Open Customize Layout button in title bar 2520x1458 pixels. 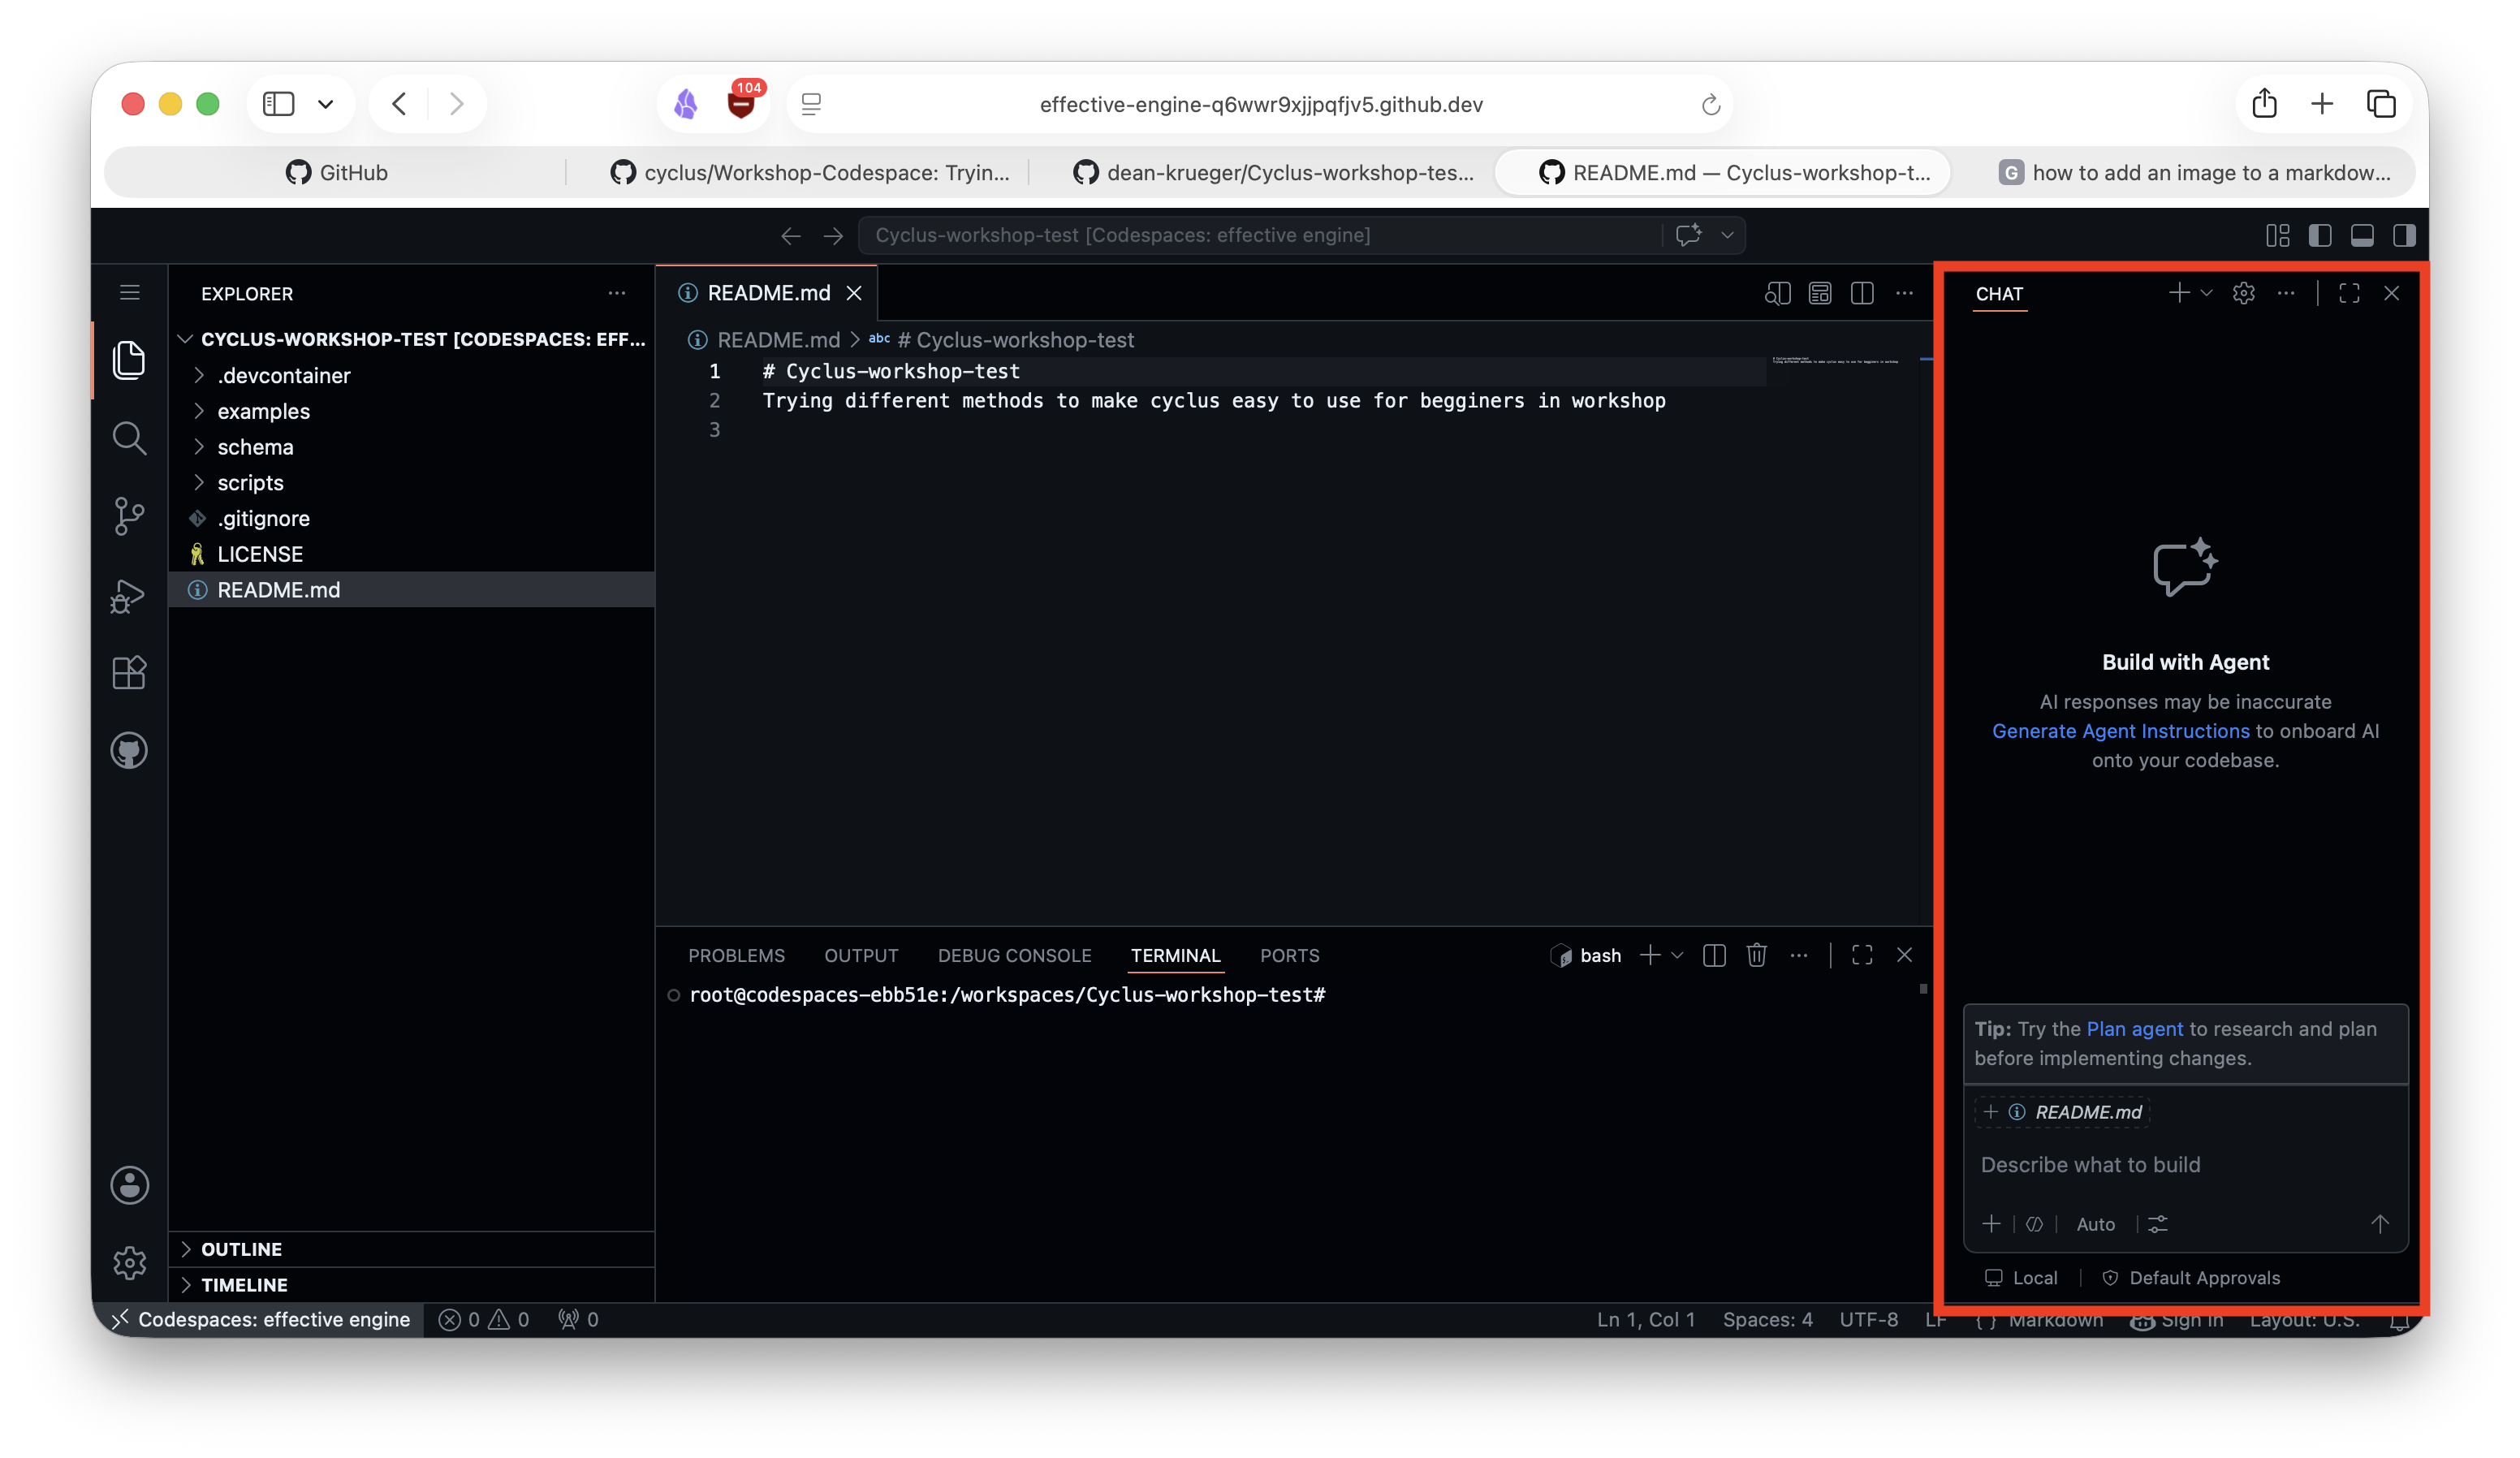[x=2278, y=235]
